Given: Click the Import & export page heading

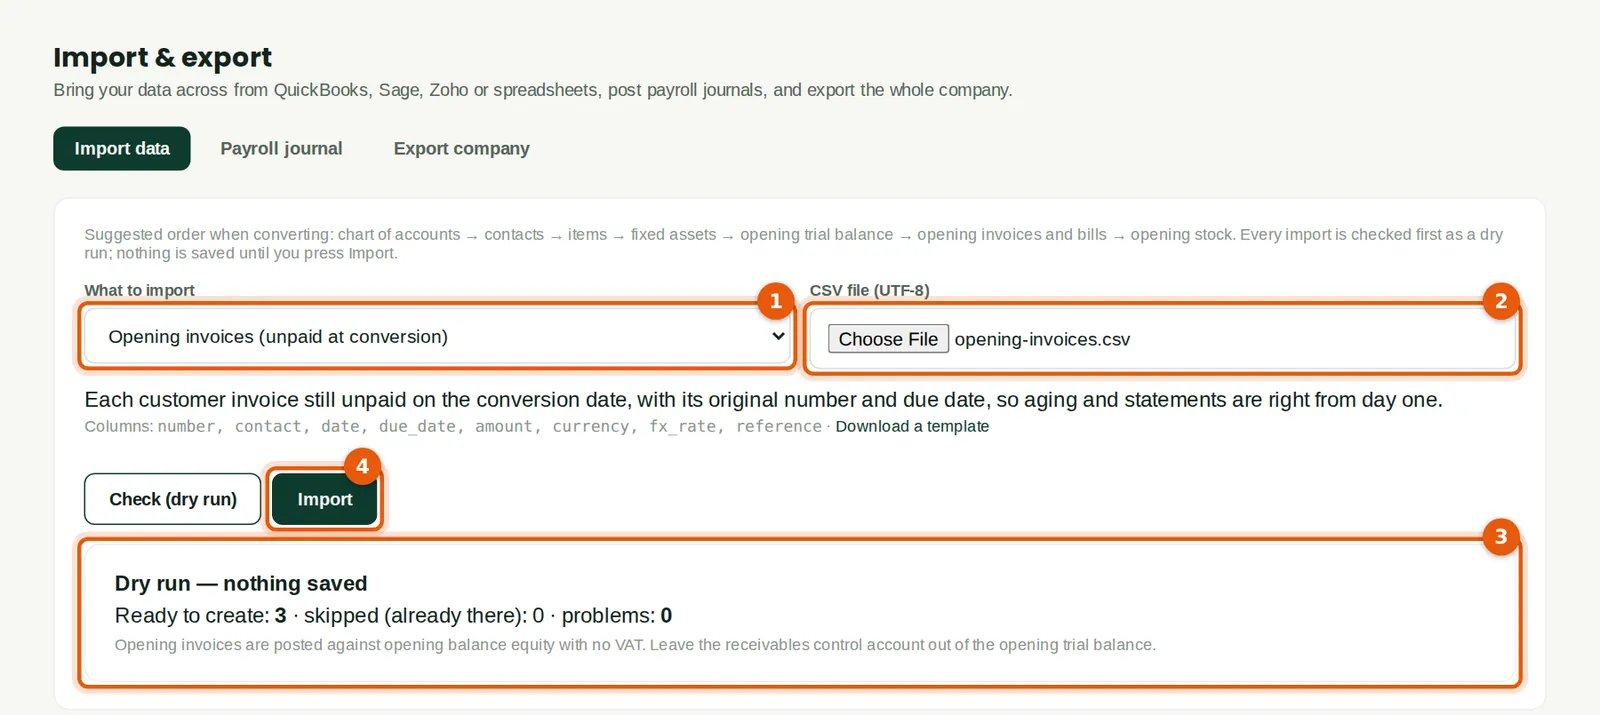Looking at the screenshot, I should click(x=163, y=57).
